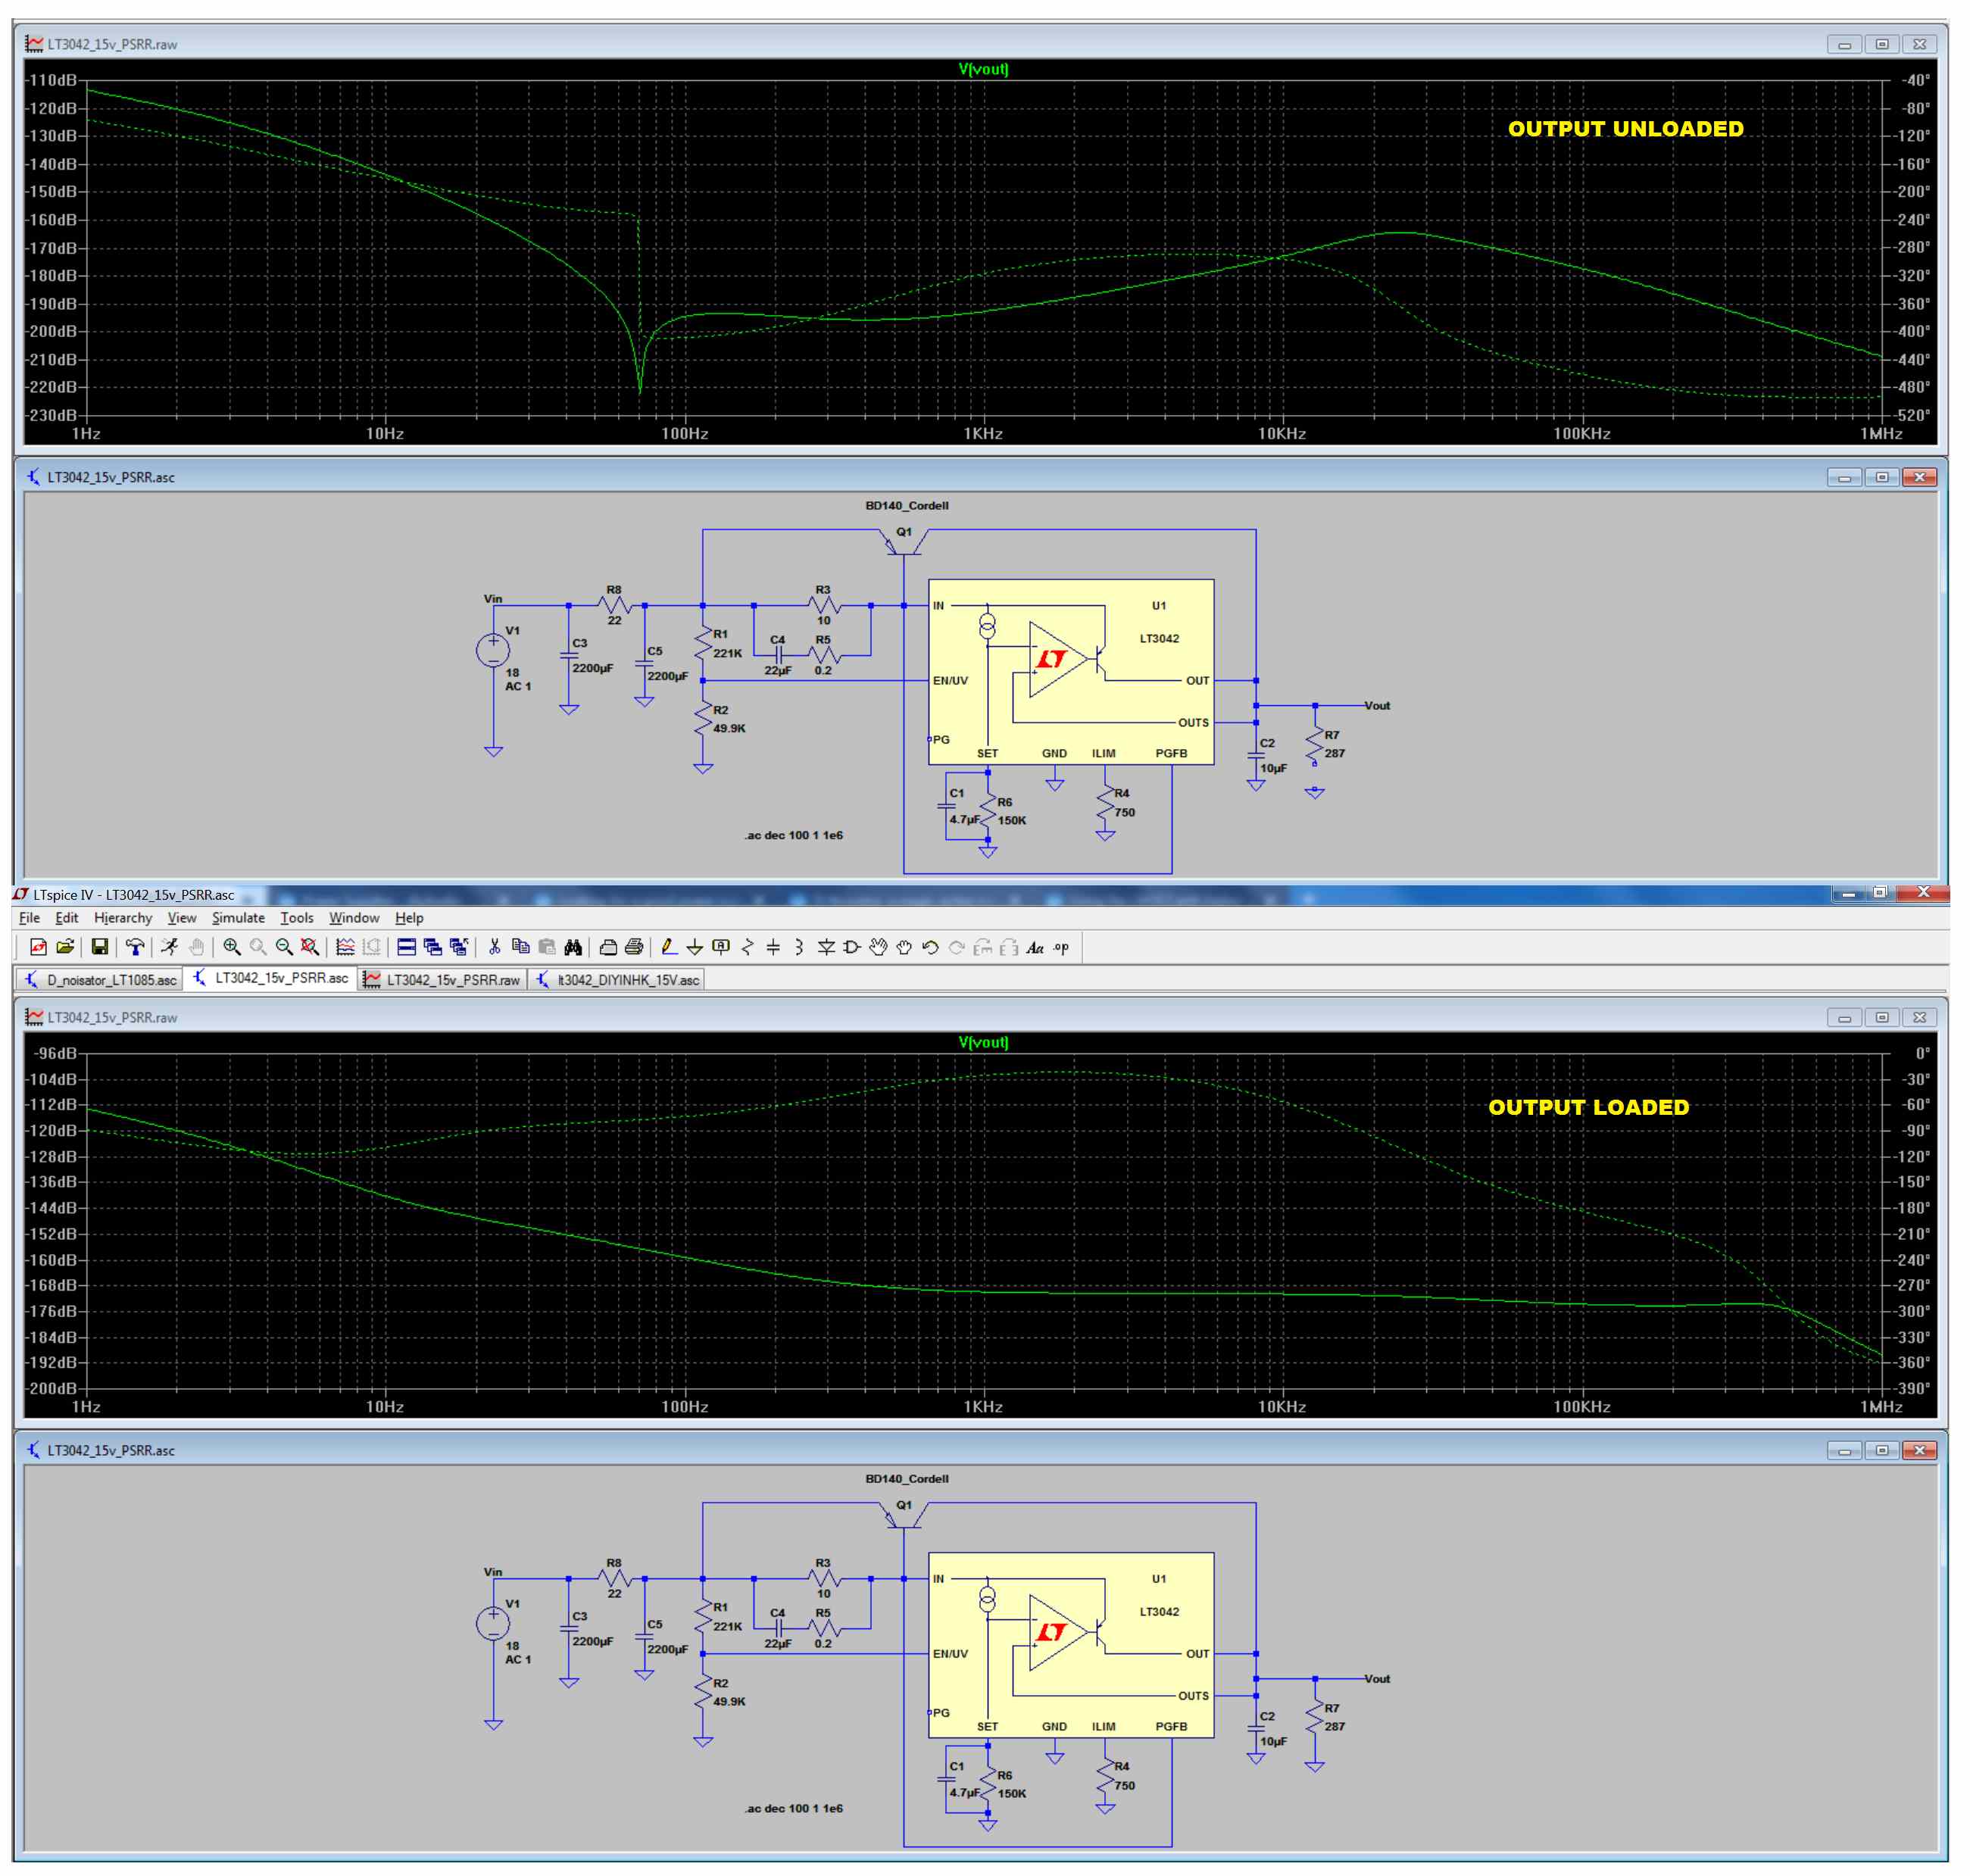
Task: Autorange the plot axes toolbar icon
Action: tap(345, 947)
